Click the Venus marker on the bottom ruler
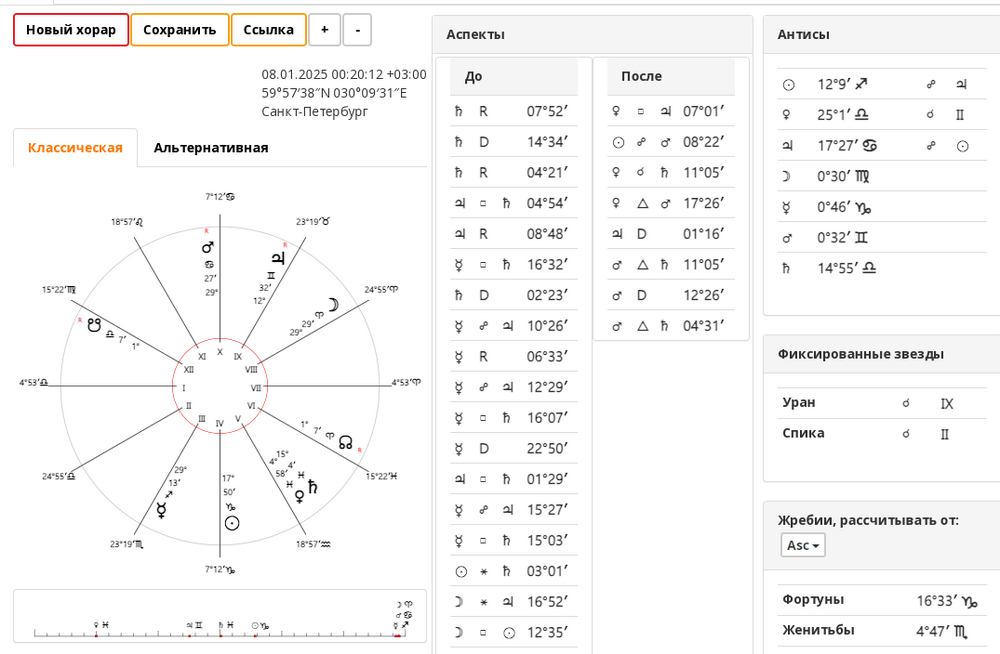This screenshot has height=654, width=1000. point(96,625)
